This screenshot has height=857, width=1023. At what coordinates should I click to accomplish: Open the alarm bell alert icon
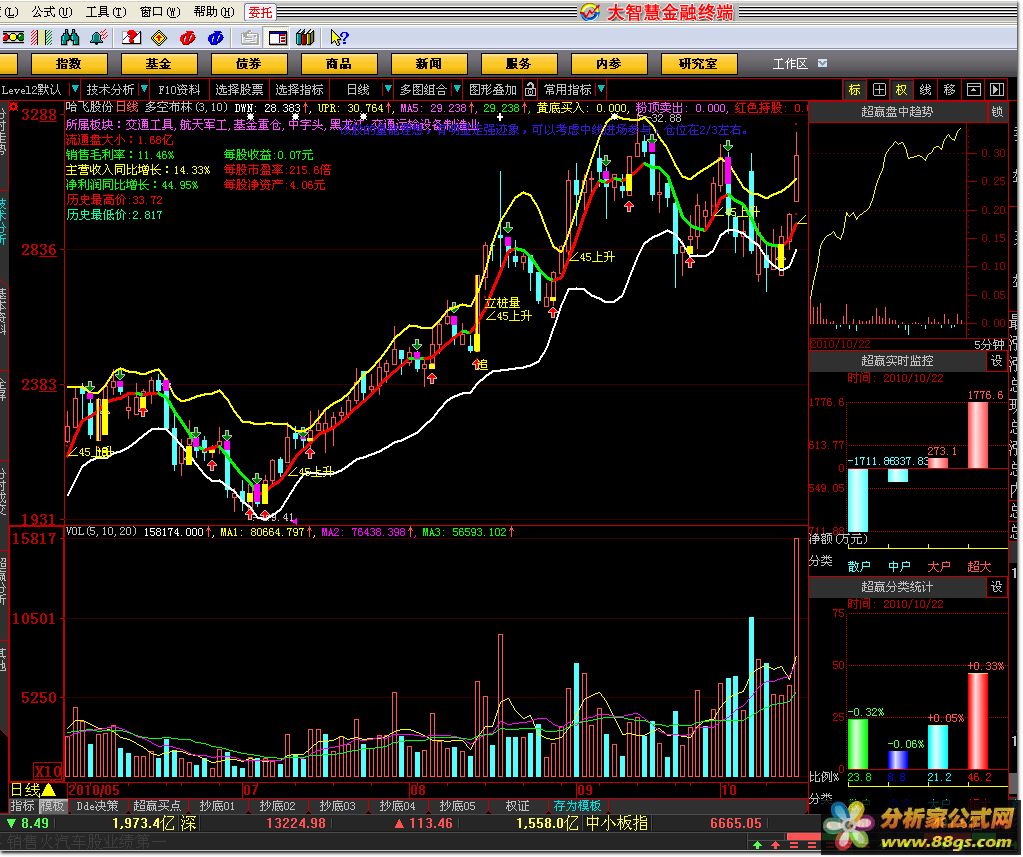pyautogui.click(x=99, y=38)
